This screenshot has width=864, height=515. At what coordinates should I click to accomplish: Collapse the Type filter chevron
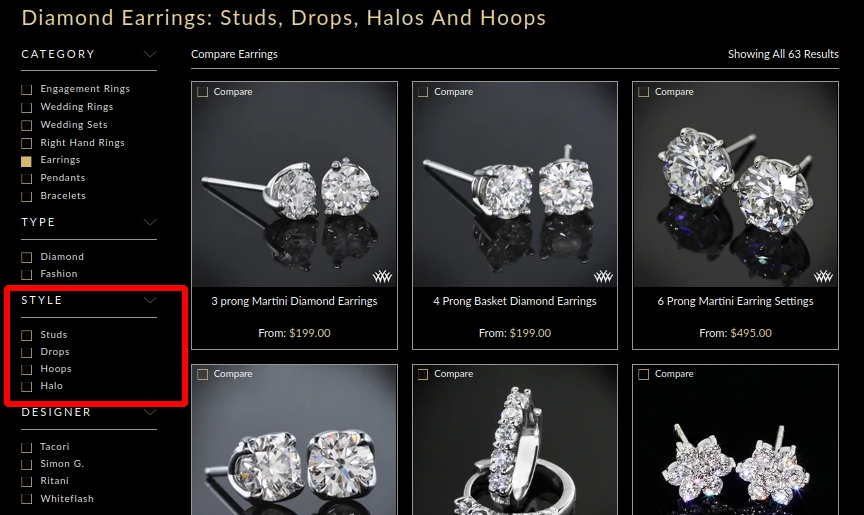pos(150,222)
